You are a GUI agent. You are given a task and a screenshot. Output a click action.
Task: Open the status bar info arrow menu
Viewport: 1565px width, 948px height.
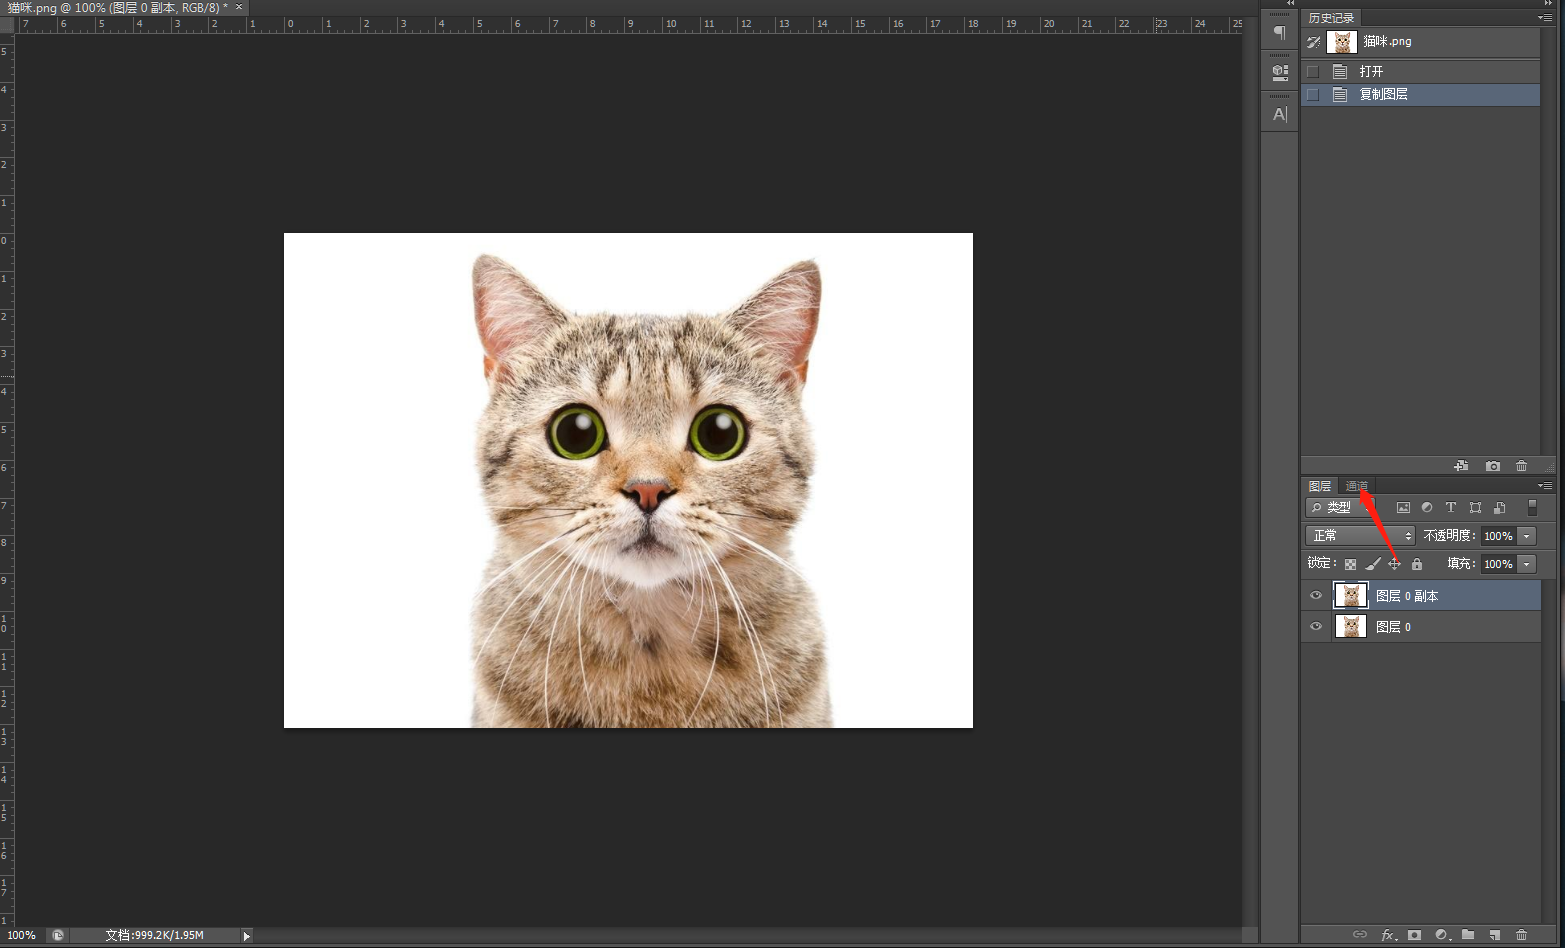click(246, 936)
